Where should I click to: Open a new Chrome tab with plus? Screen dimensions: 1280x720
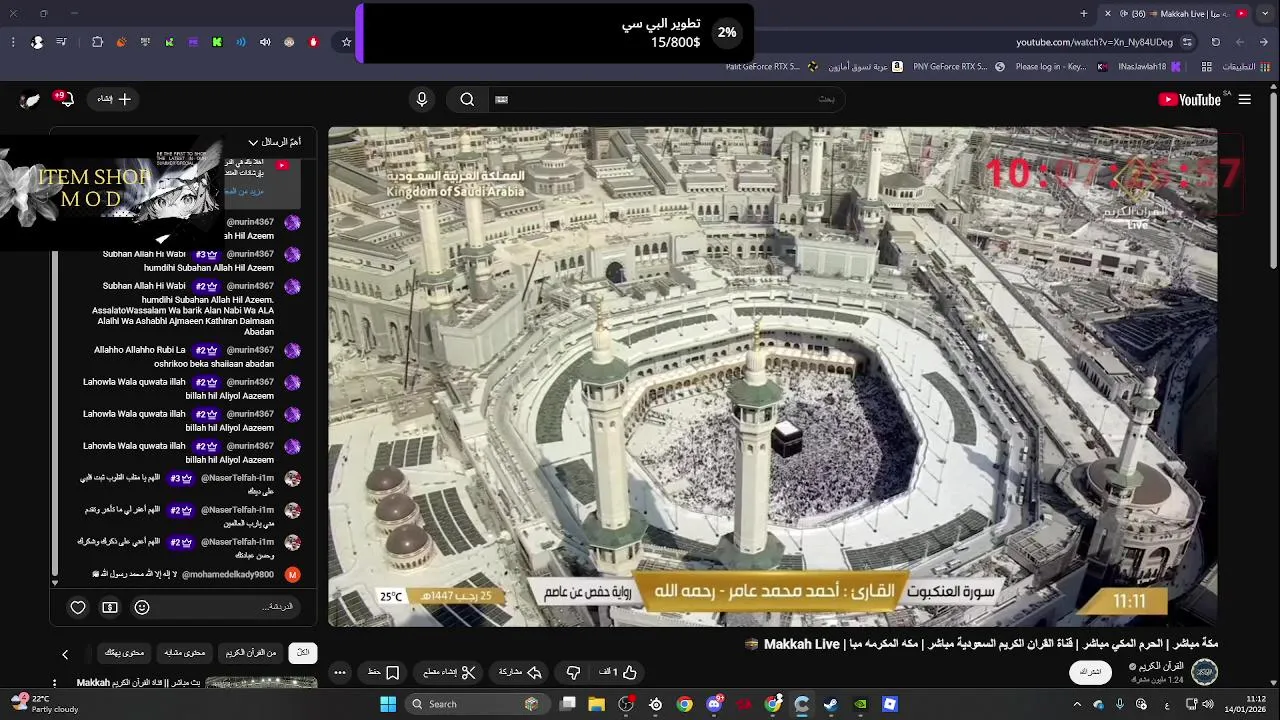(1084, 13)
